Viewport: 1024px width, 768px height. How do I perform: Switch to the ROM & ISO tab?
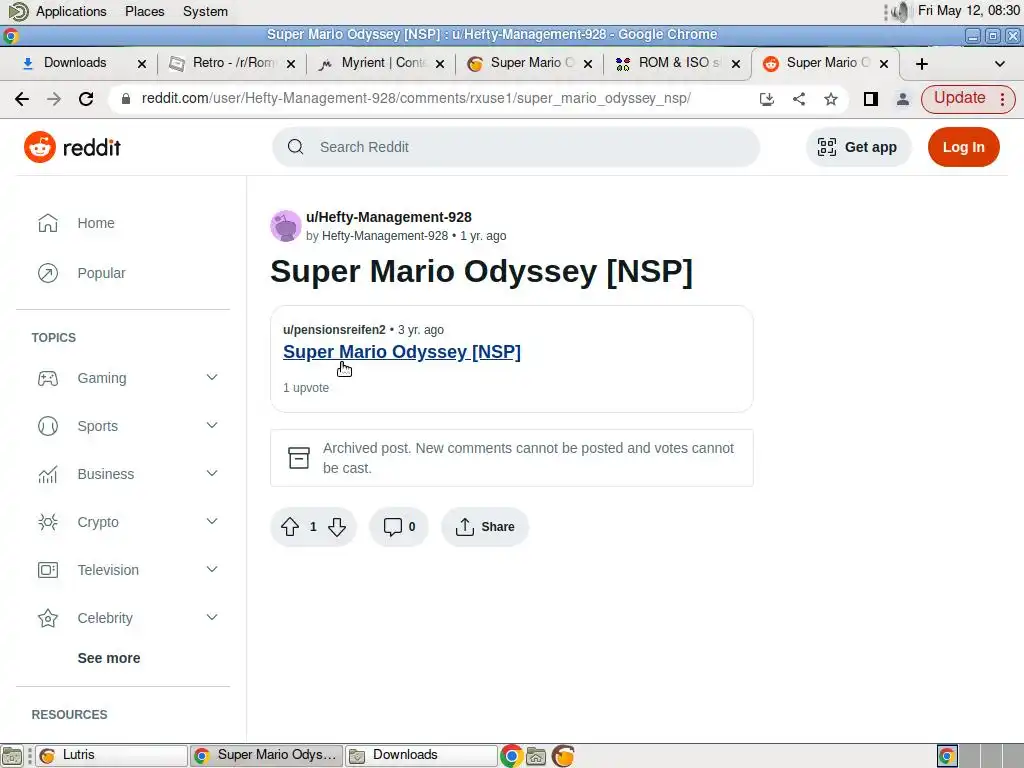671,63
